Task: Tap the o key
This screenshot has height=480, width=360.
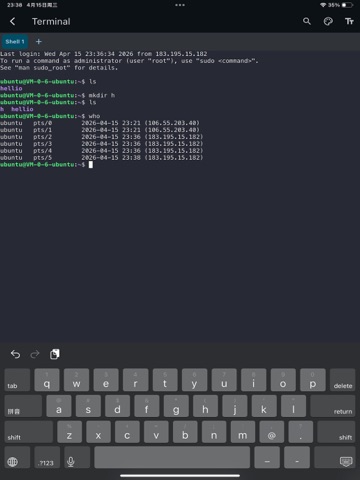Action: point(283,379)
